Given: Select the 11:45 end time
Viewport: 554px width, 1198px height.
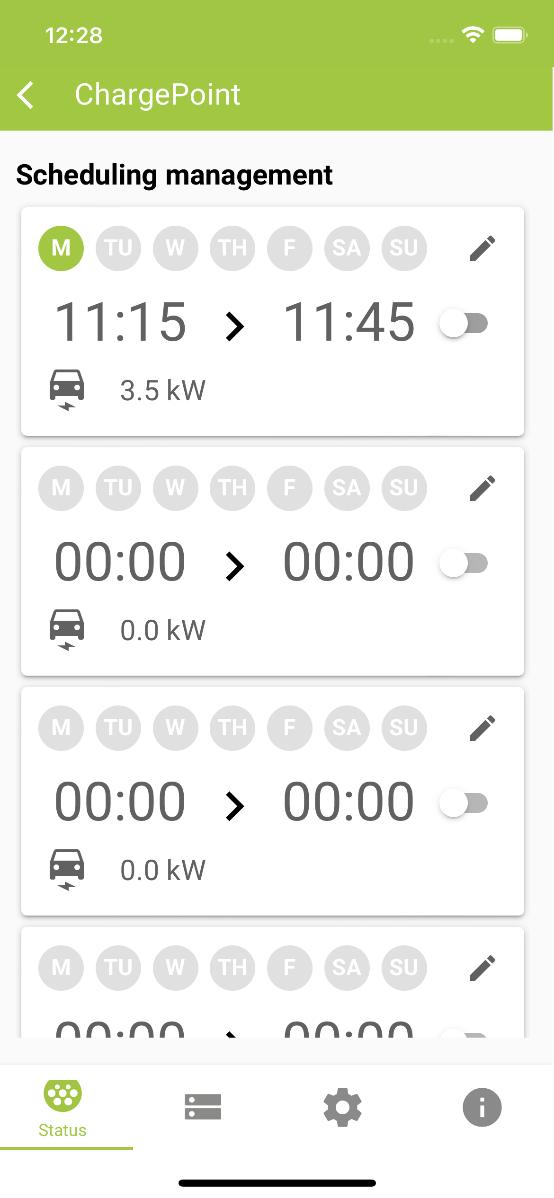Looking at the screenshot, I should [x=349, y=322].
